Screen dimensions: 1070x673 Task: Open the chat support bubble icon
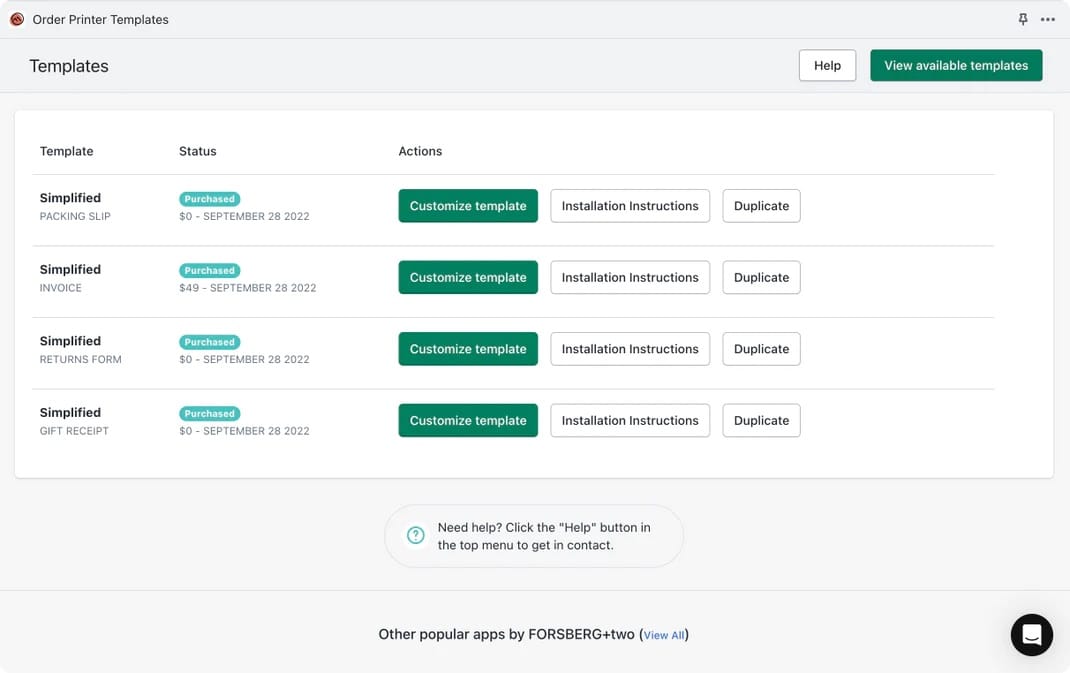click(x=1031, y=635)
